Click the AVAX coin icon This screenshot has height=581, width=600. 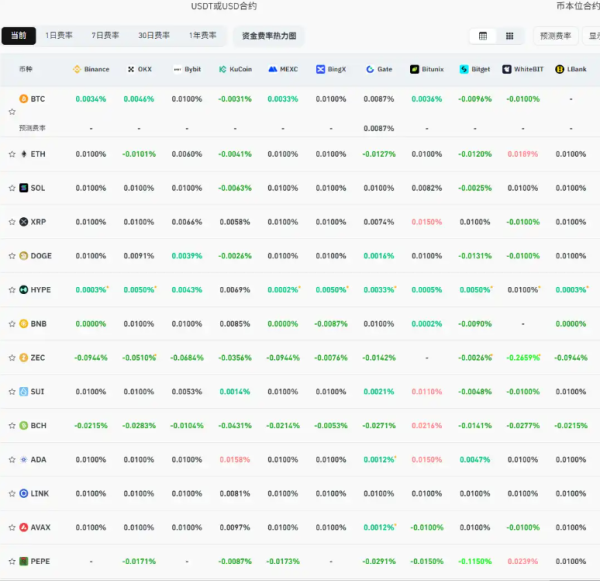[x=24, y=527]
